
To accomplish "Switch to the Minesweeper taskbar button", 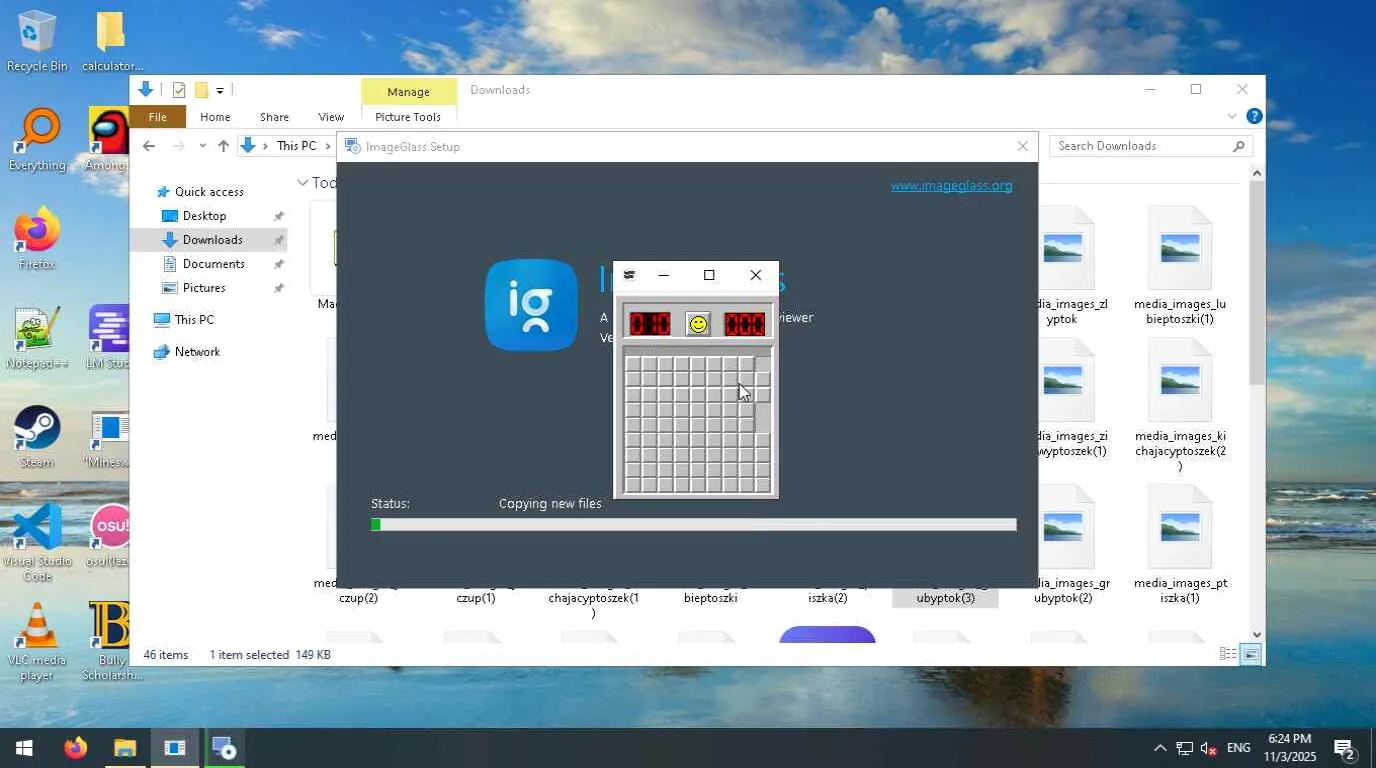I will pyautogui.click(x=175, y=748).
